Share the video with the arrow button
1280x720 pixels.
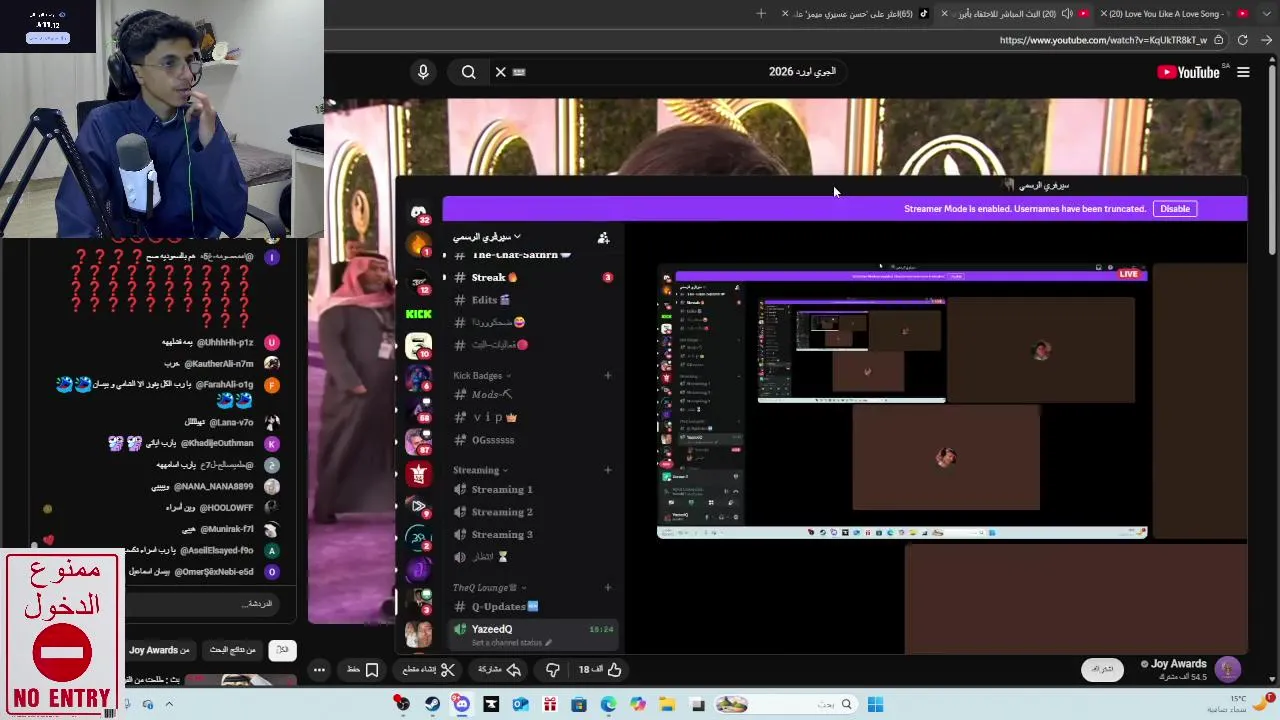point(500,670)
